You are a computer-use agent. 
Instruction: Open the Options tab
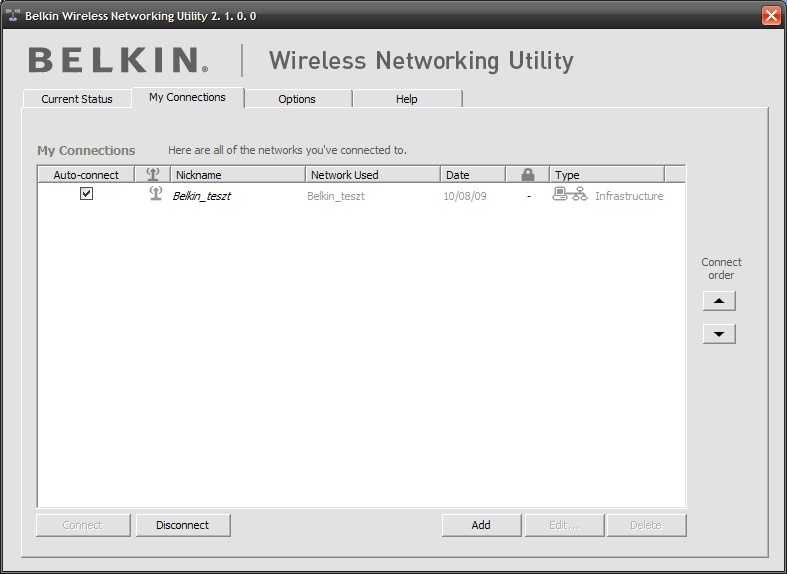pyautogui.click(x=297, y=99)
